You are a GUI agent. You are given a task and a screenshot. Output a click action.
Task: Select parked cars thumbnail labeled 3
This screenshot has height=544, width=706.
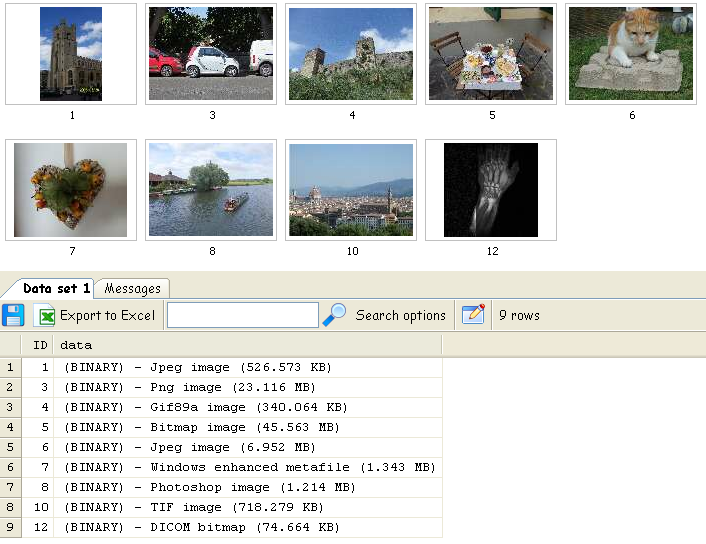pos(211,54)
